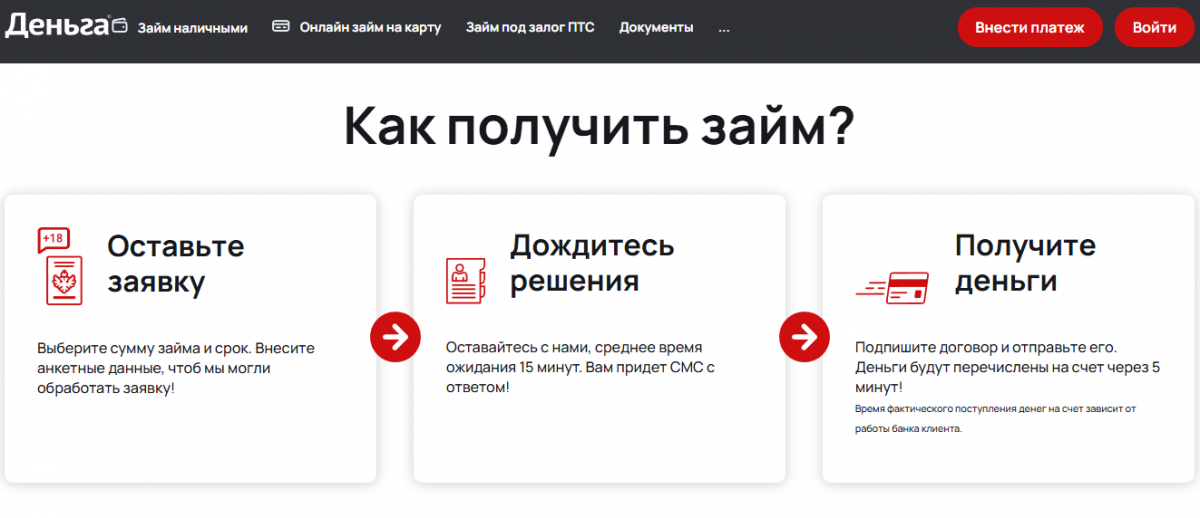Screen dimensions: 1200x518
Task: Open Онлайн займ на карту menu item
Action: tap(370, 28)
